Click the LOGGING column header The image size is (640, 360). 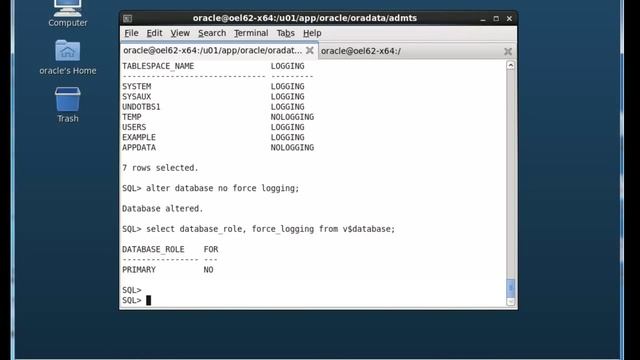point(287,66)
